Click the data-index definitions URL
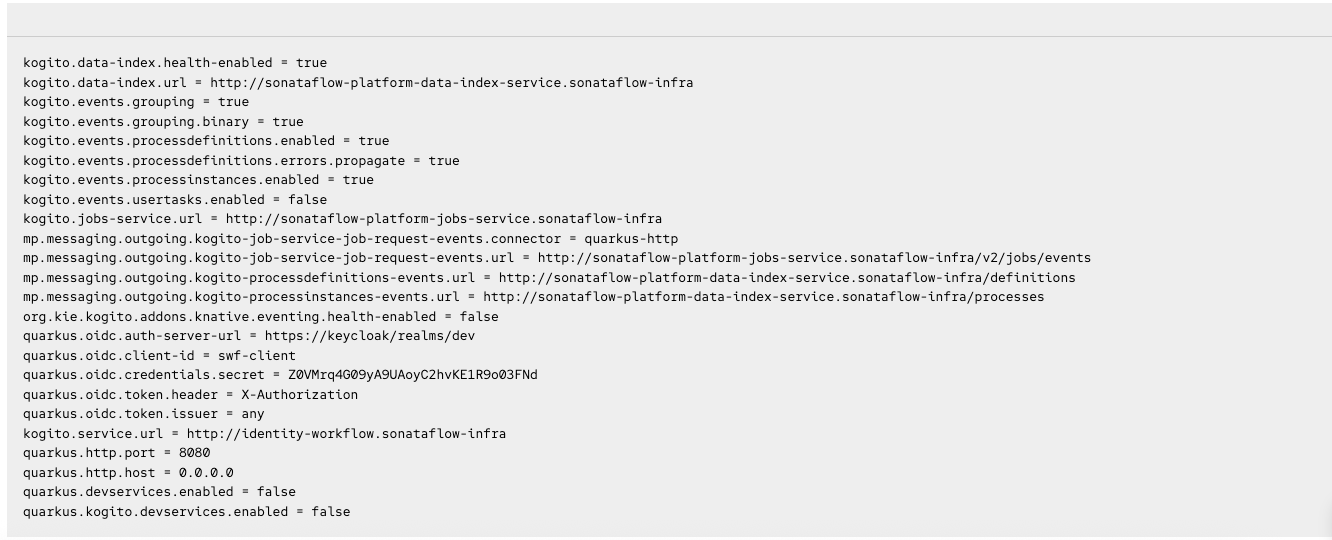1332x540 pixels. tap(787, 277)
